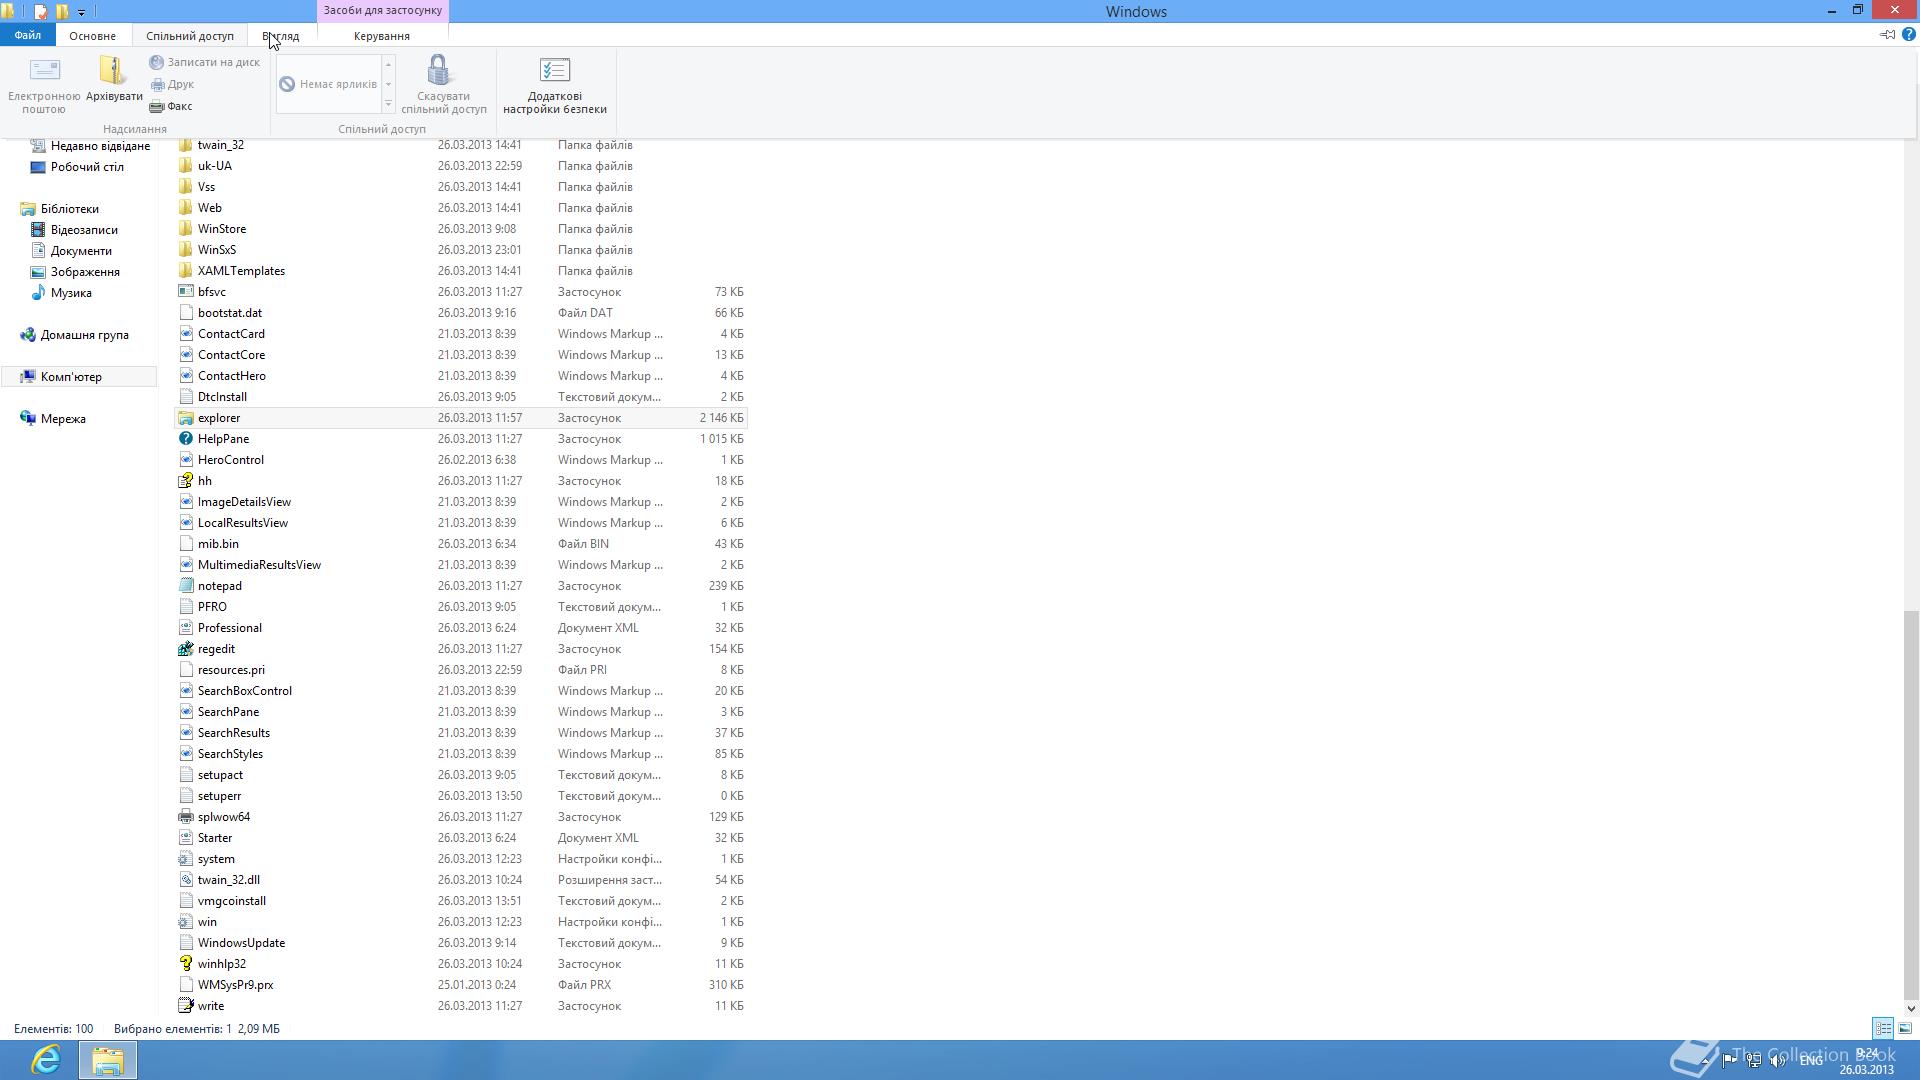1920x1080 pixels.
Task: Open the Вигляд ribbon tab
Action: 281,35
